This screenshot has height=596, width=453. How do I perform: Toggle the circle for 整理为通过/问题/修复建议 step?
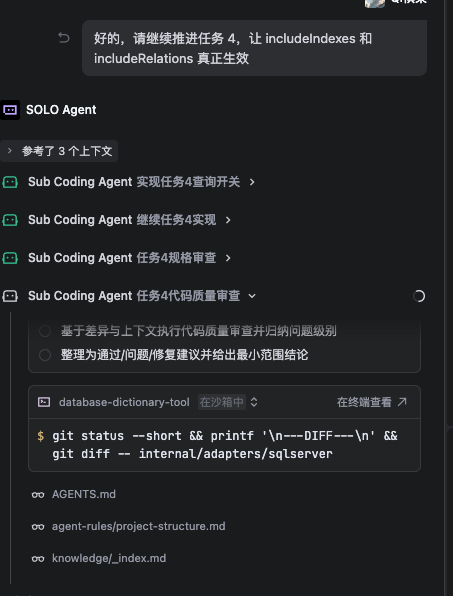(45, 355)
